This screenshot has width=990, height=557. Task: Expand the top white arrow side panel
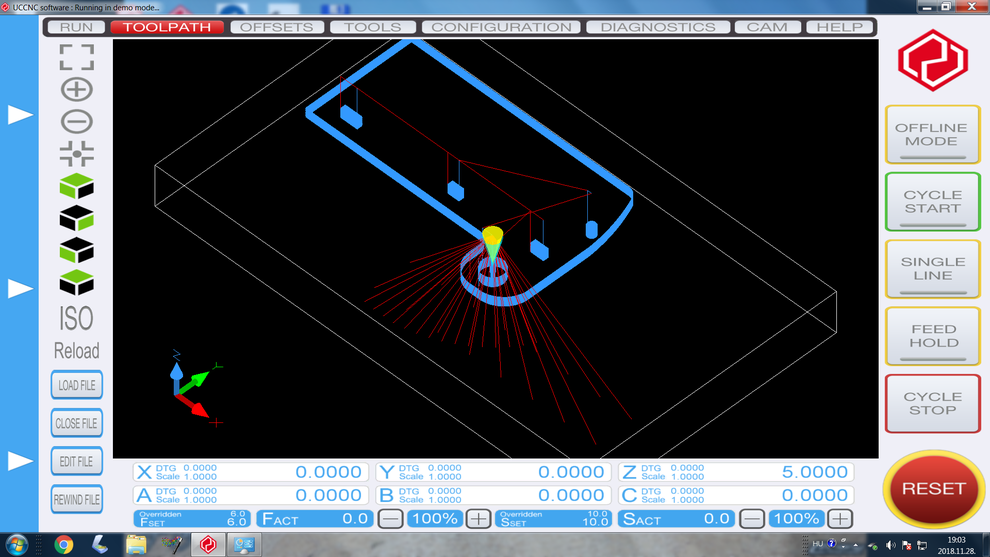(20, 115)
